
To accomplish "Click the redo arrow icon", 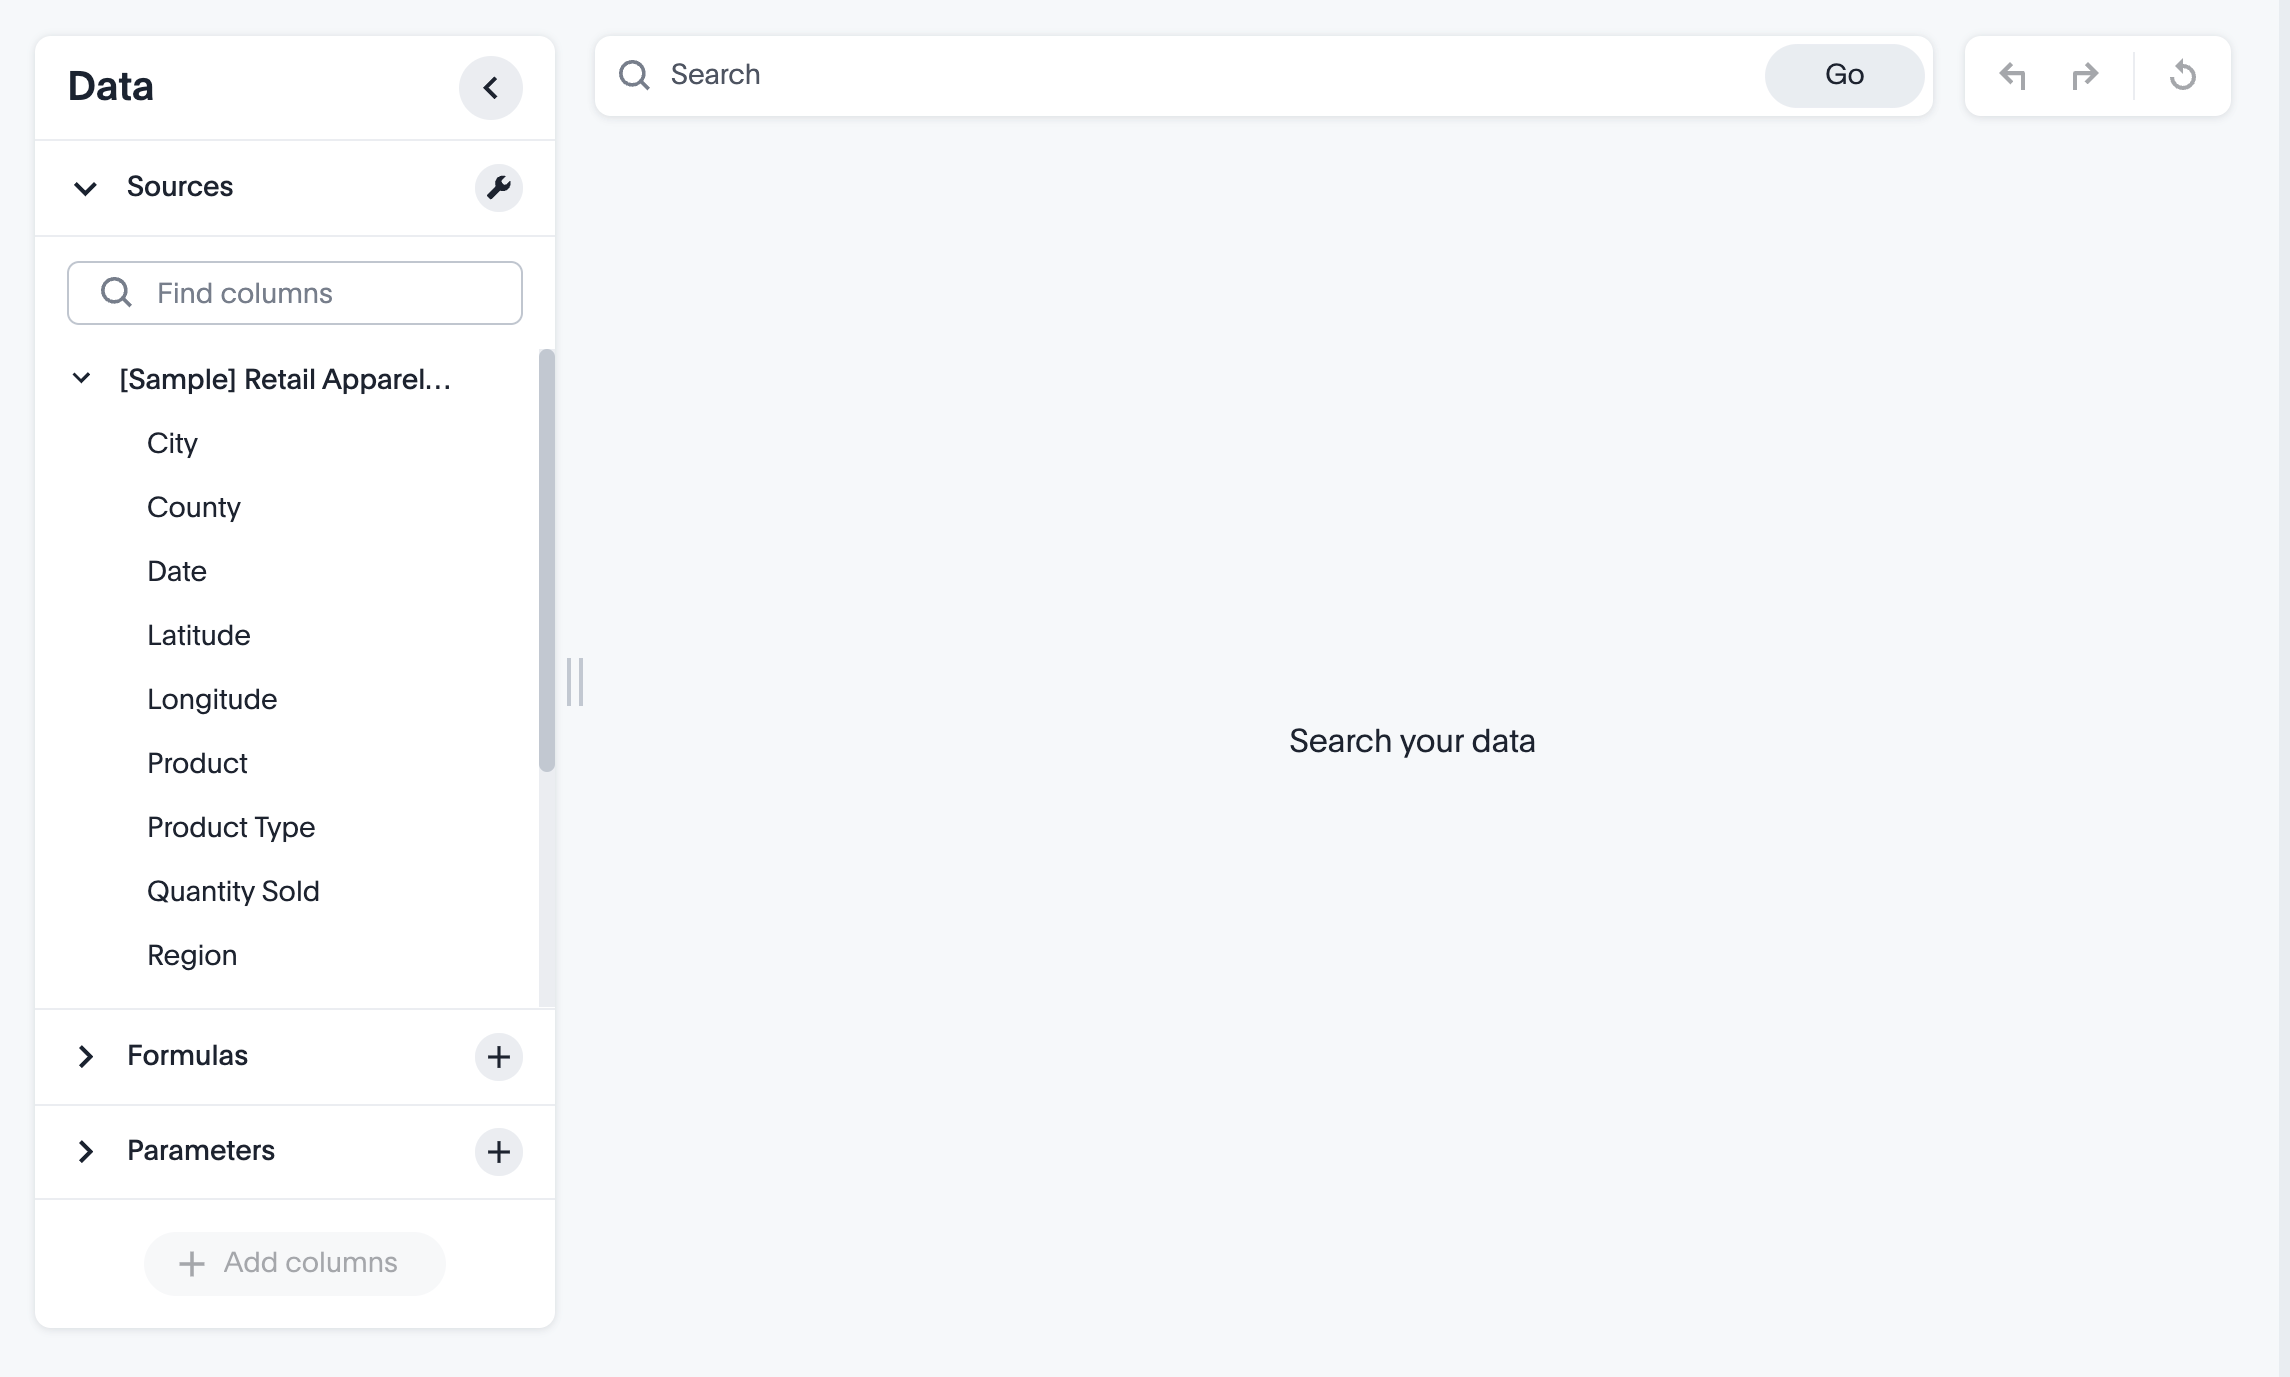I will point(2085,75).
